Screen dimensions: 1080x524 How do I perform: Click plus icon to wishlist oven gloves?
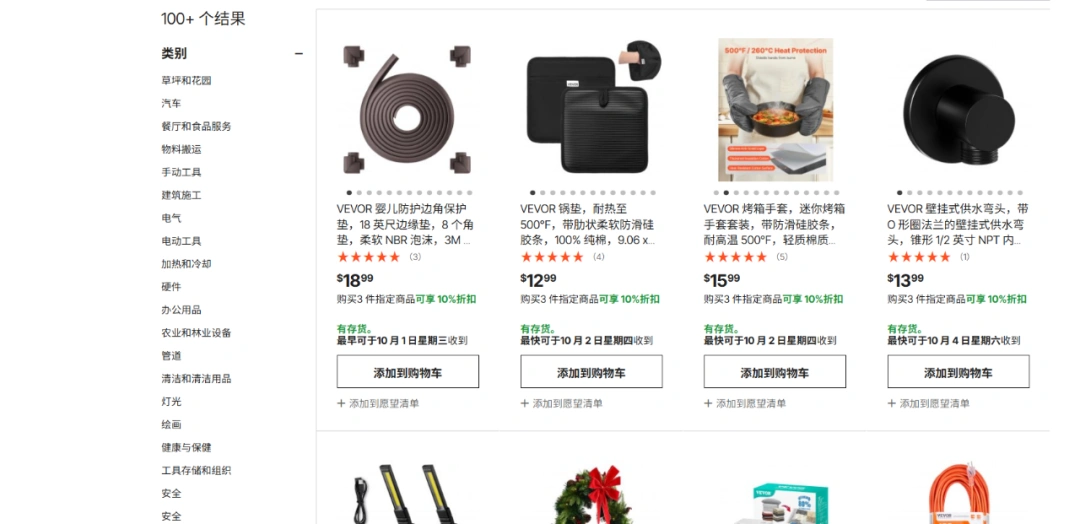coord(707,404)
